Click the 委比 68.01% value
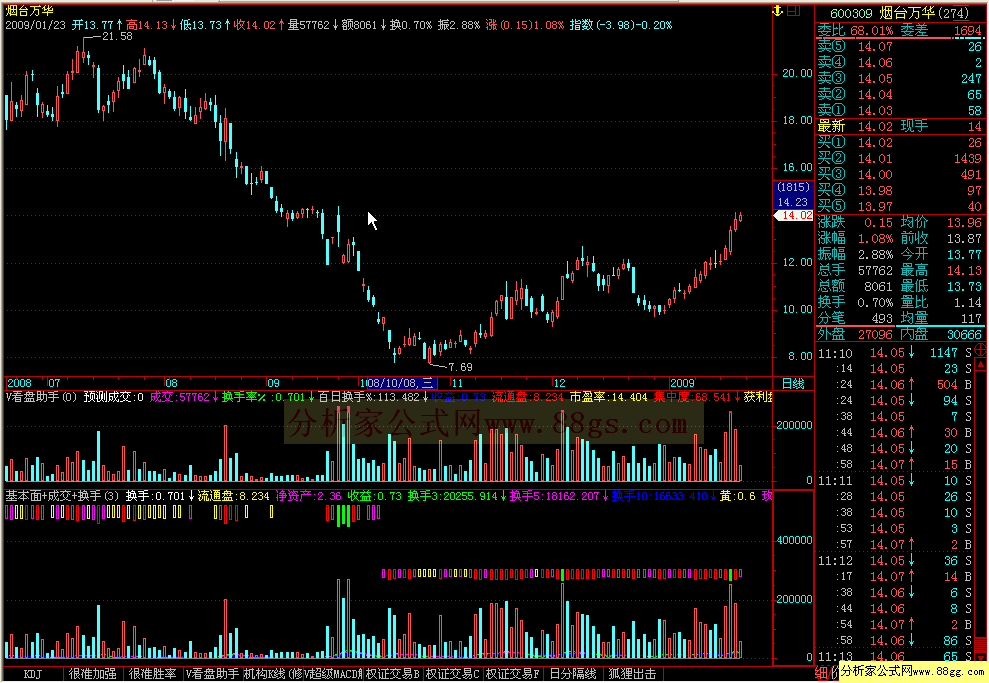989x683 pixels. (871, 30)
